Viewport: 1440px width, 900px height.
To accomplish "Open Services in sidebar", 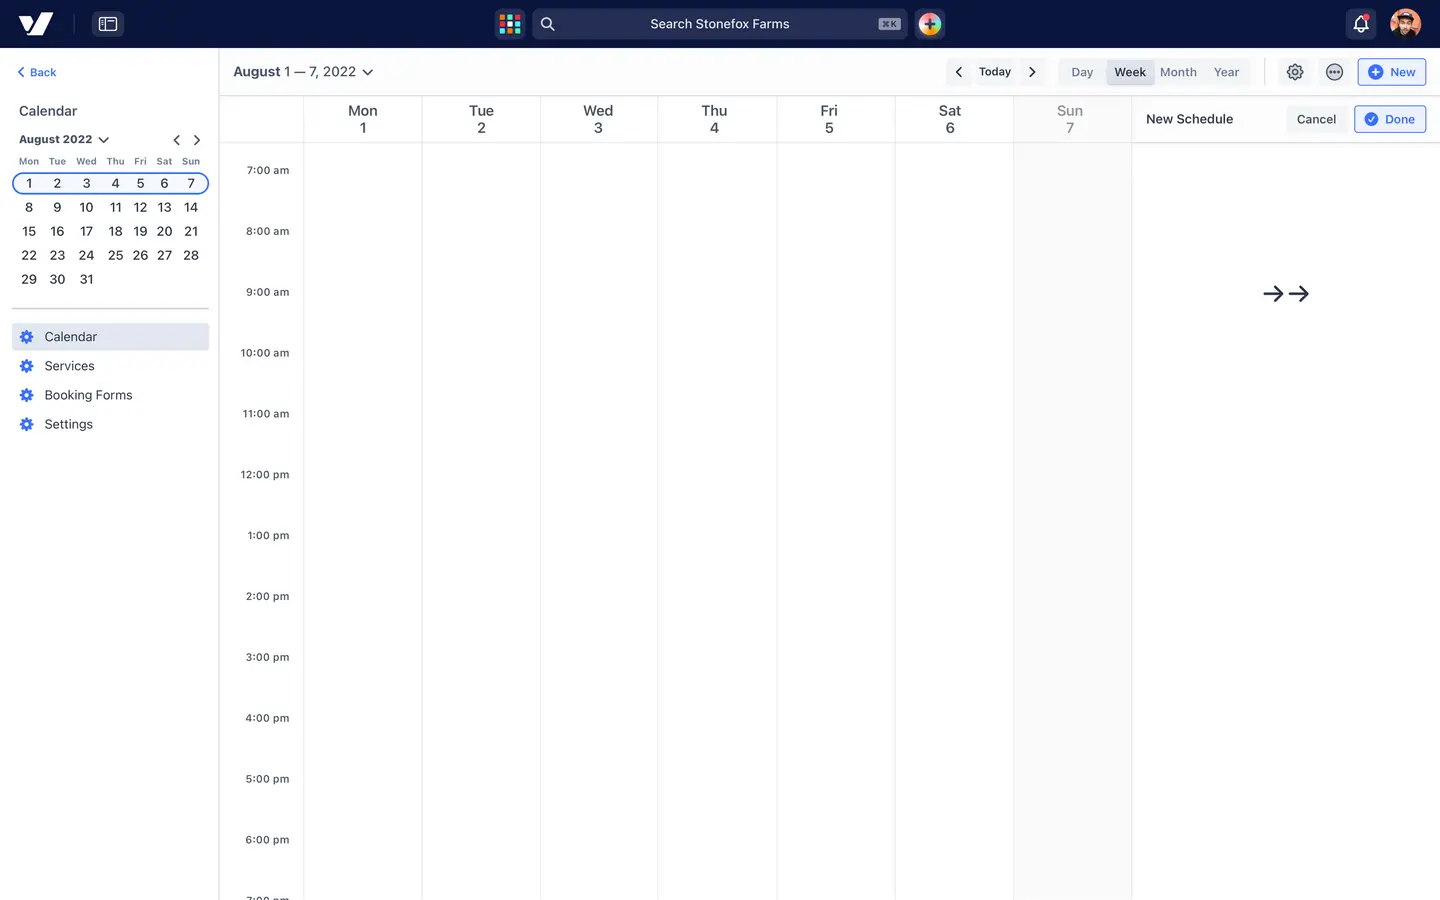I will tap(69, 366).
